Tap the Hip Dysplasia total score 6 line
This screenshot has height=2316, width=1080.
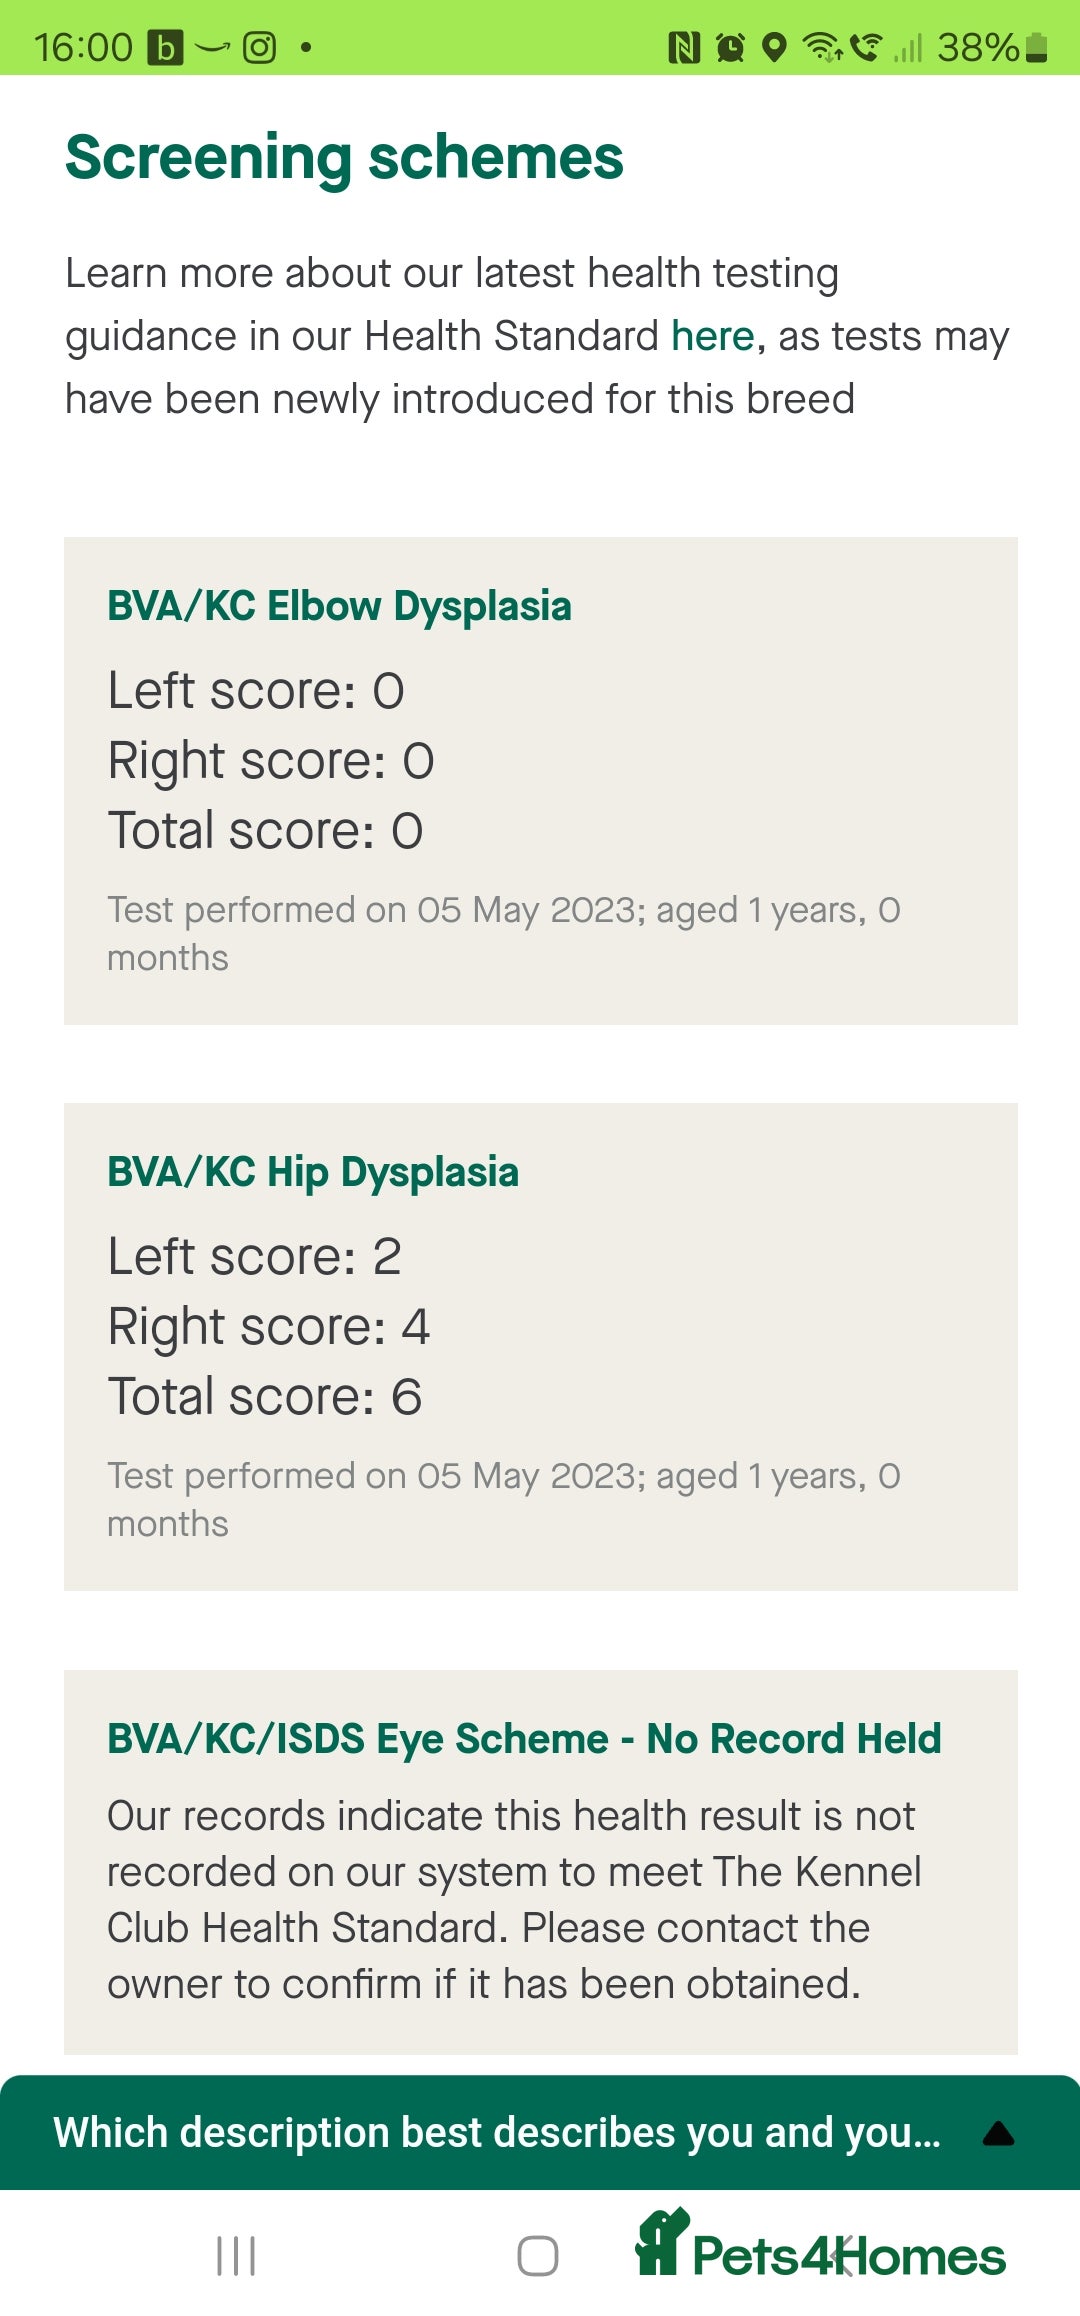tap(265, 1397)
